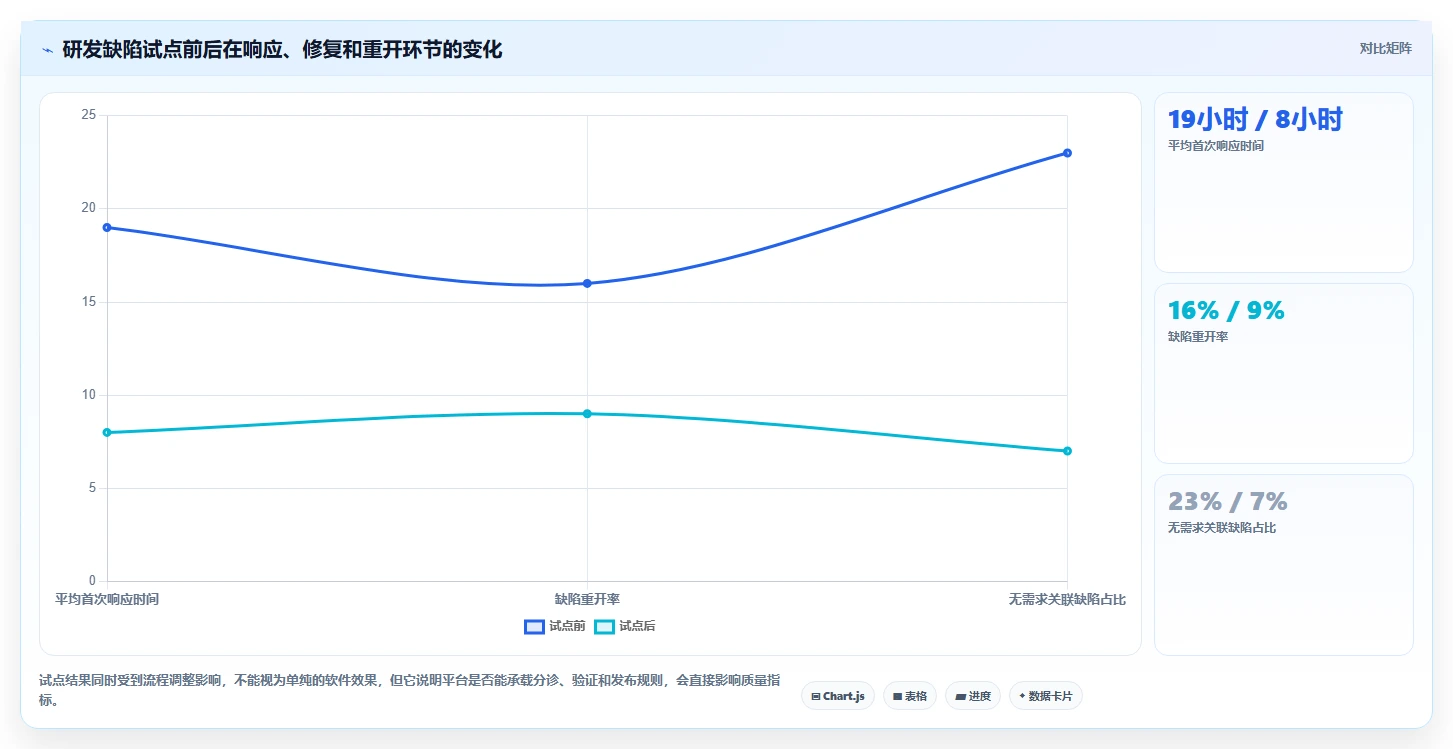Viewport: 1453px width, 749px height.
Task: Click the 对比矩阵 label in the header
Action: tap(1385, 48)
